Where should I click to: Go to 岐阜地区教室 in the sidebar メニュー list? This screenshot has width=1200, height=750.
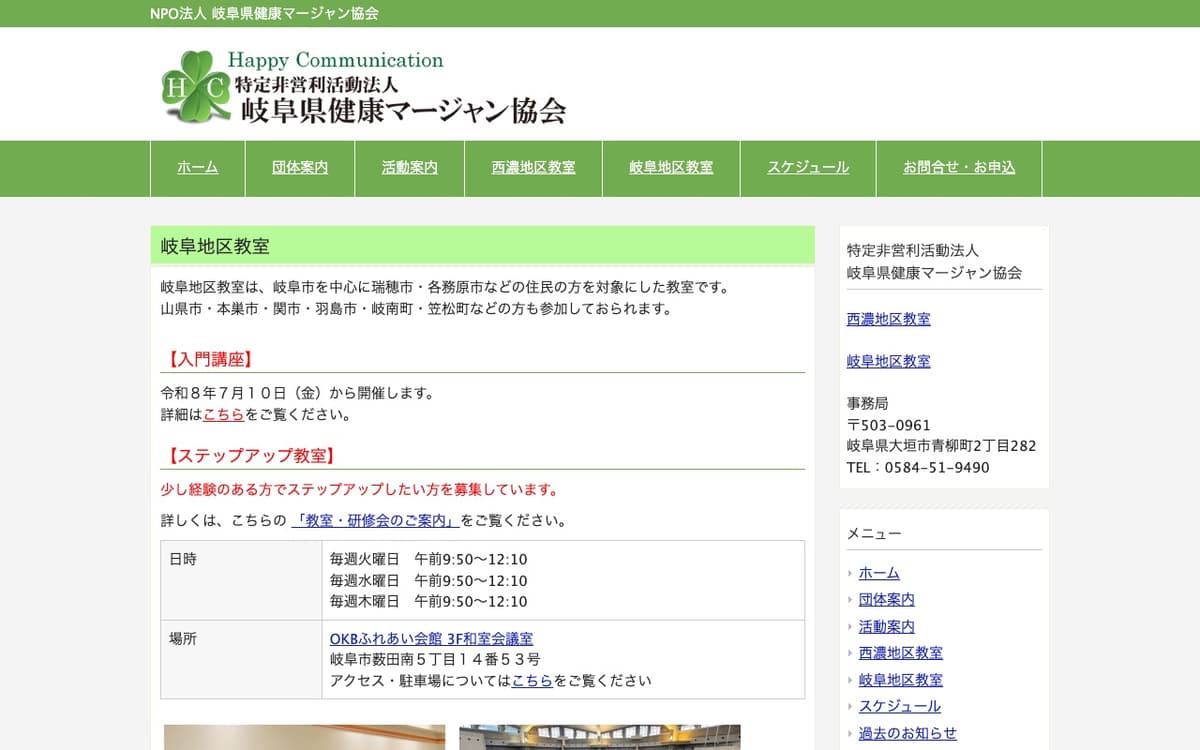tap(901, 680)
